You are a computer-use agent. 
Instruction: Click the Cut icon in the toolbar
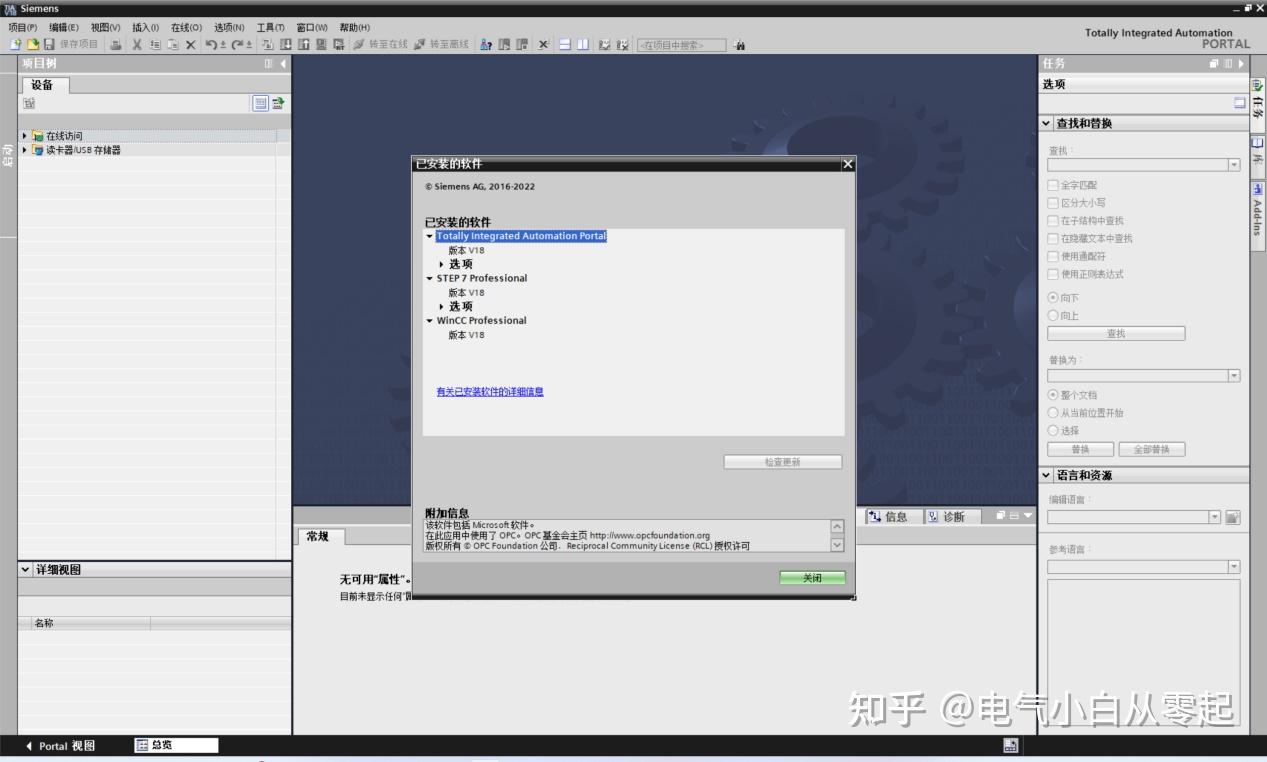137,44
